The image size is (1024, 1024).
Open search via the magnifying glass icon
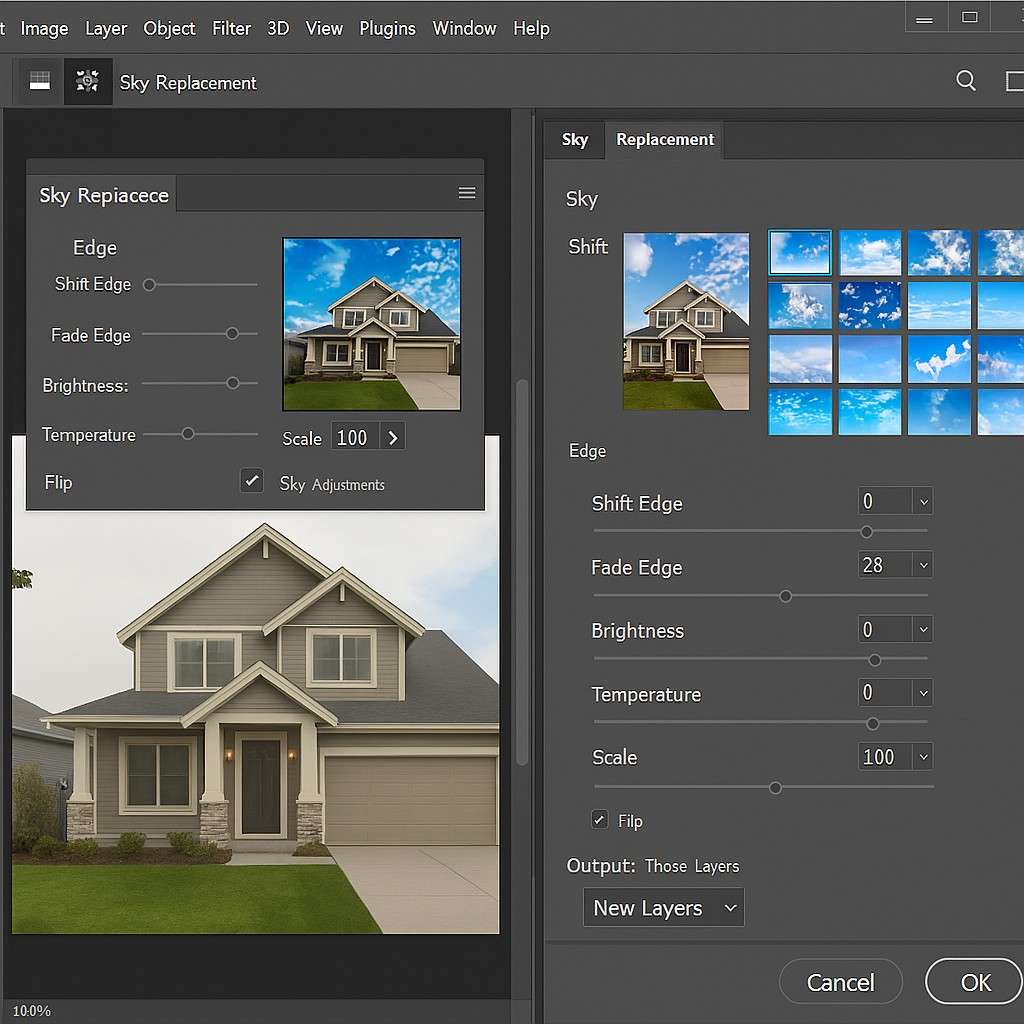click(x=965, y=80)
